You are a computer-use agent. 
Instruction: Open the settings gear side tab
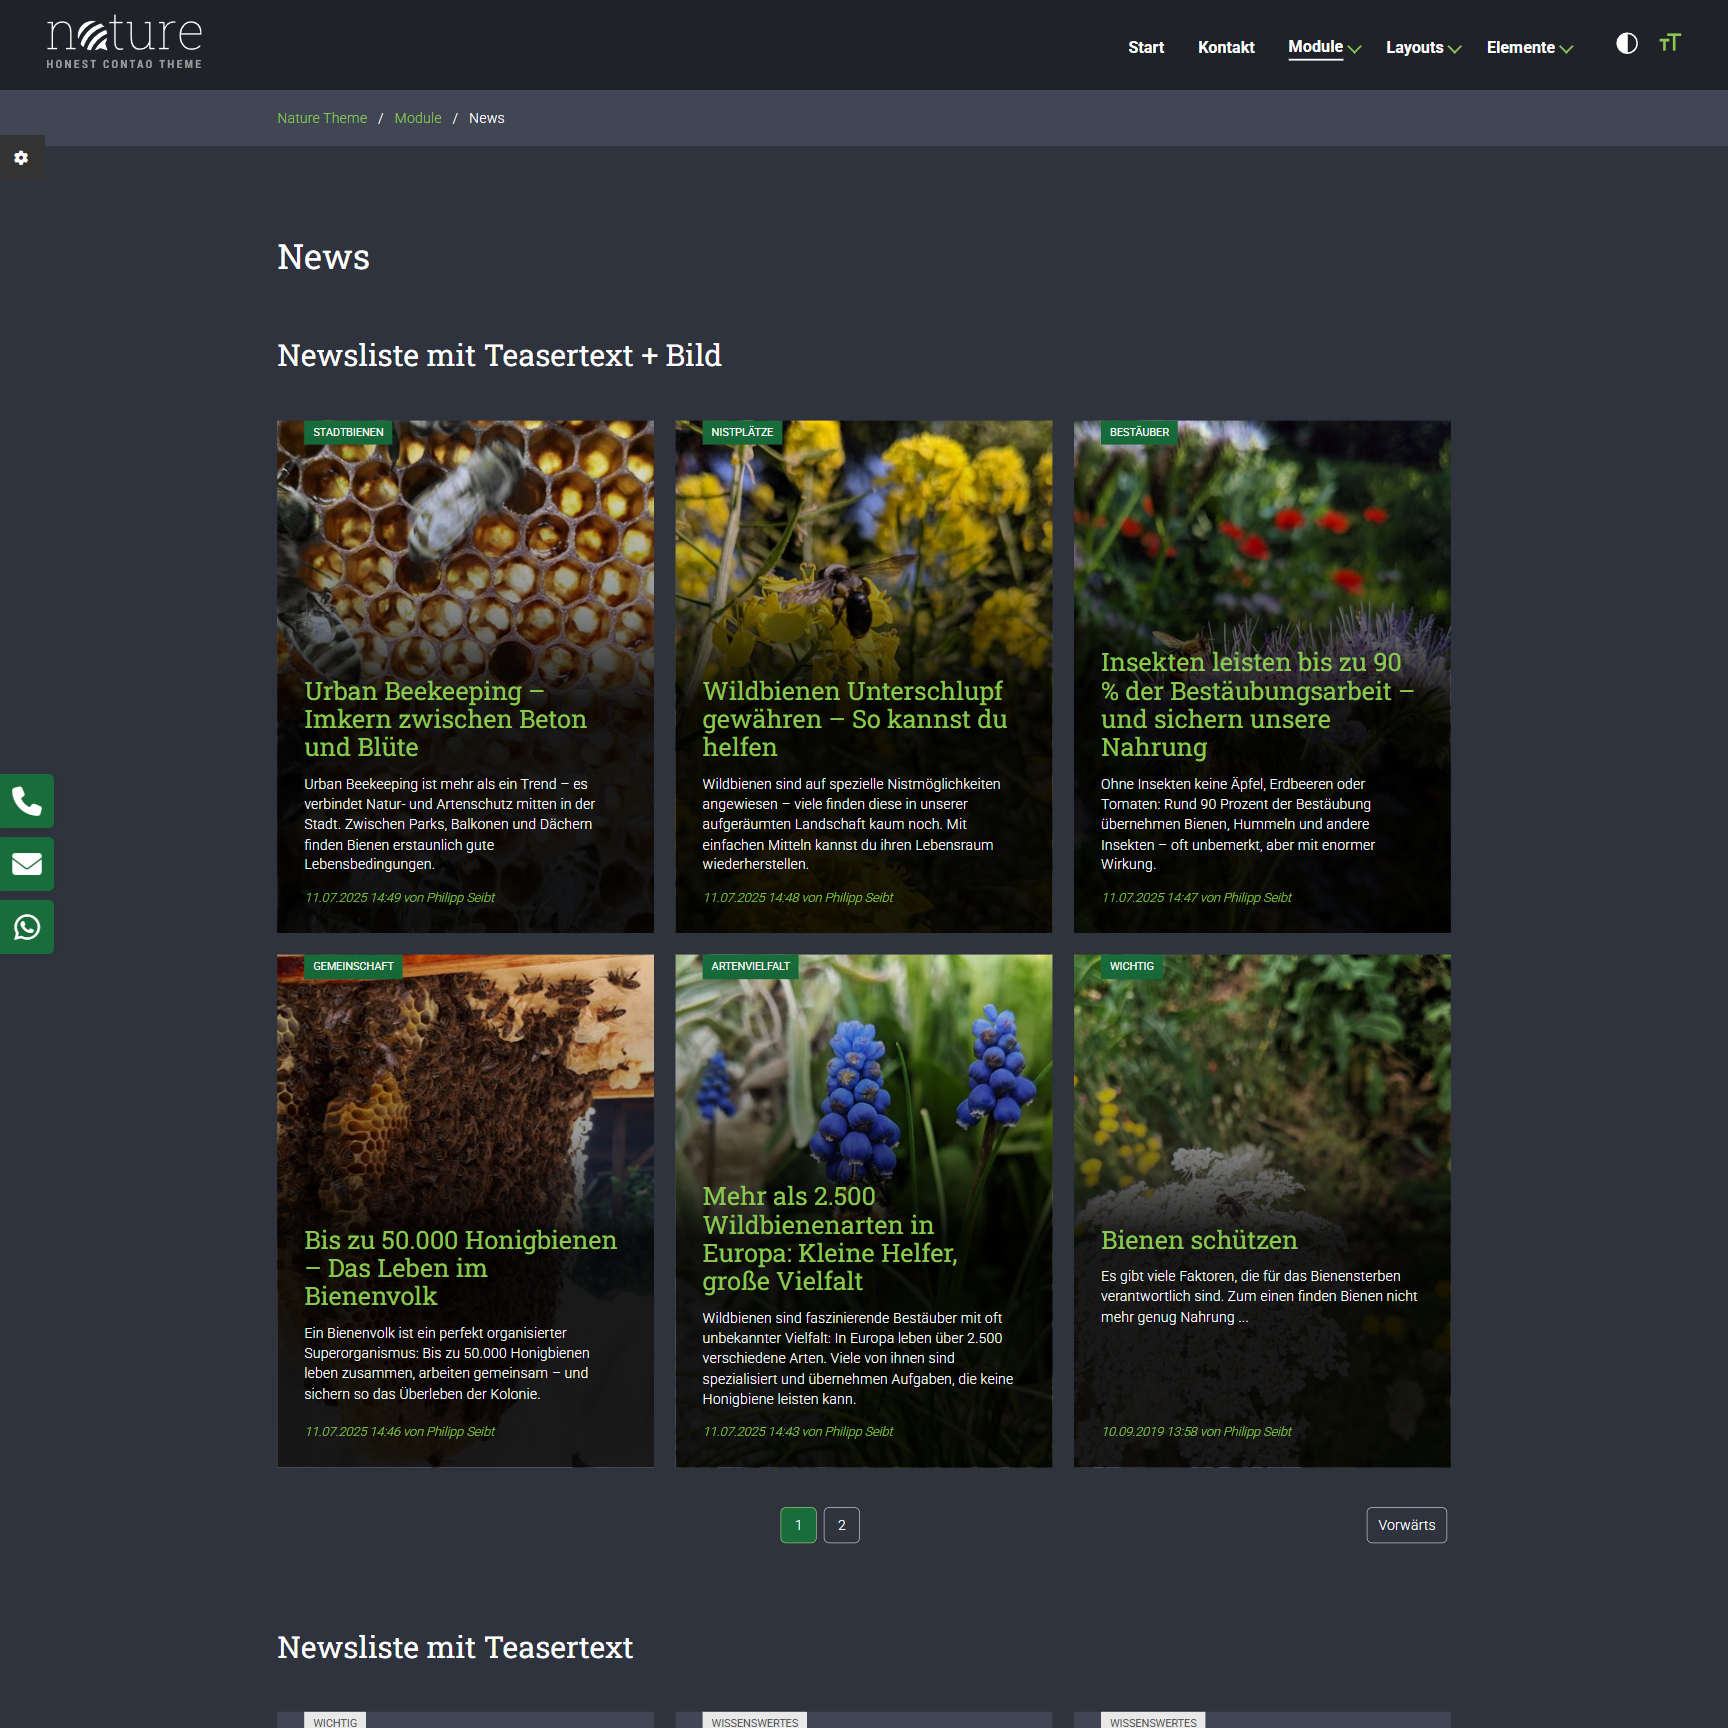[21, 158]
